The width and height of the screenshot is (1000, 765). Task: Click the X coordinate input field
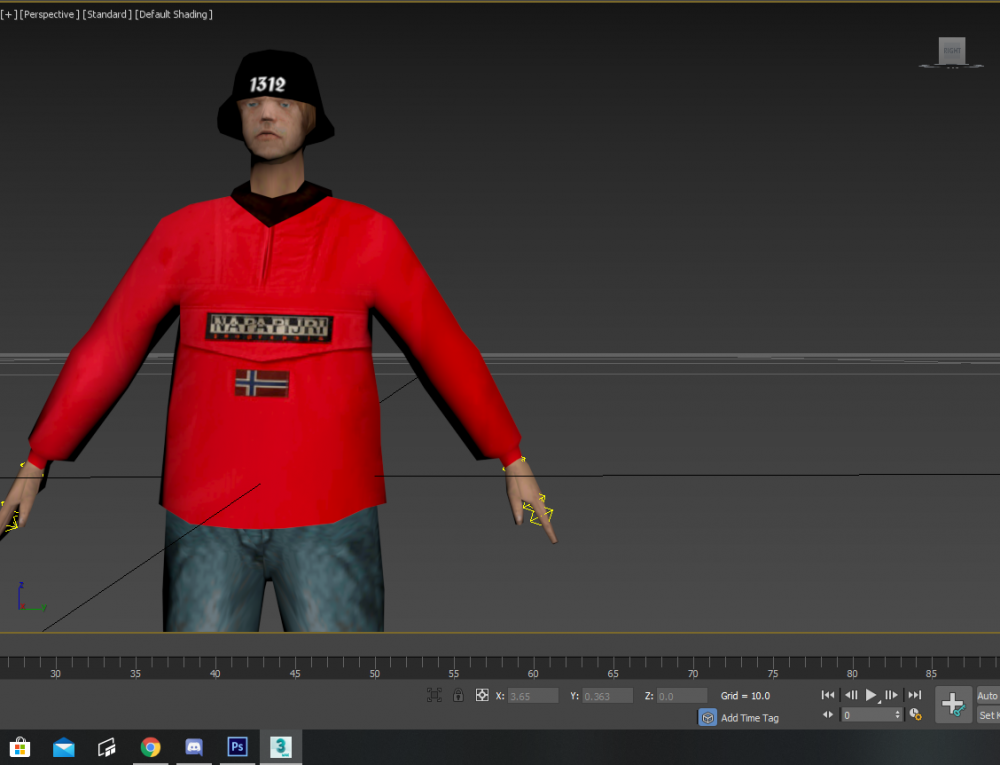pos(535,696)
